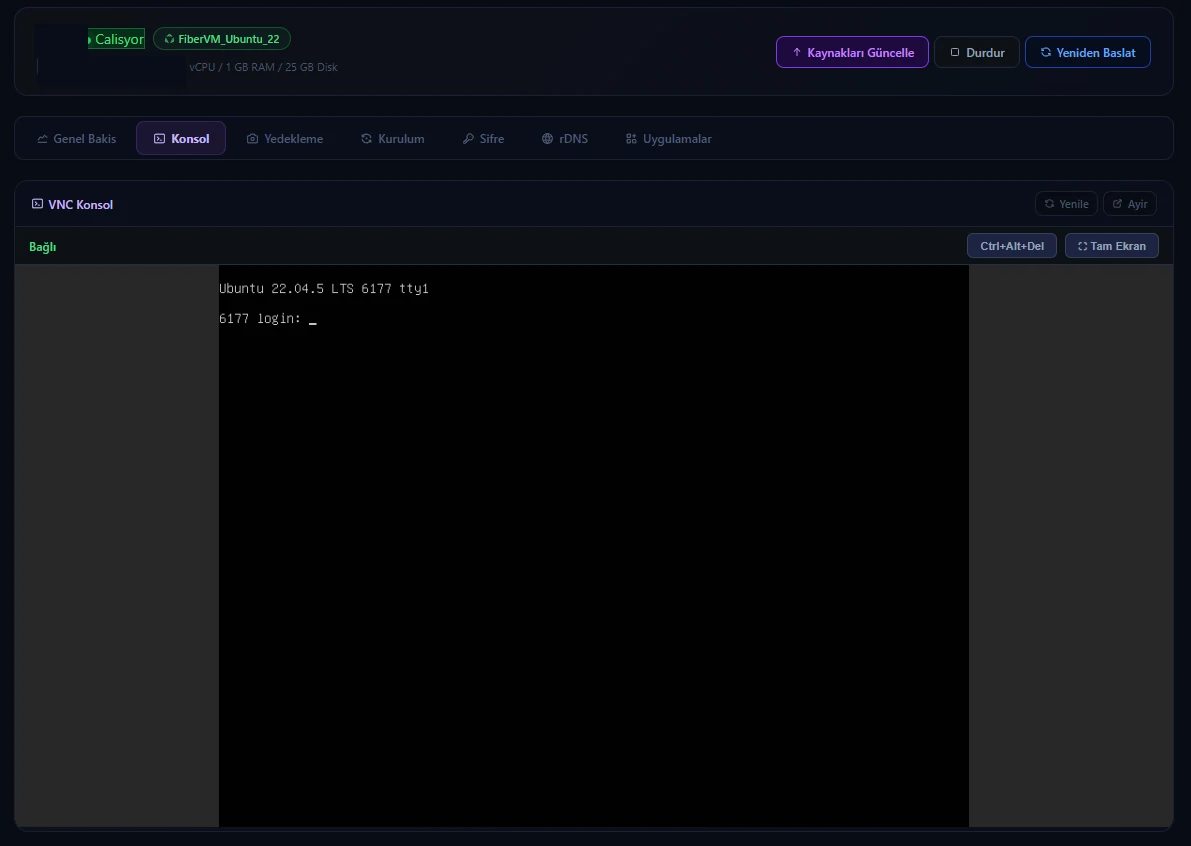Click the terminal icon beside VNC Konsol heading

37,204
